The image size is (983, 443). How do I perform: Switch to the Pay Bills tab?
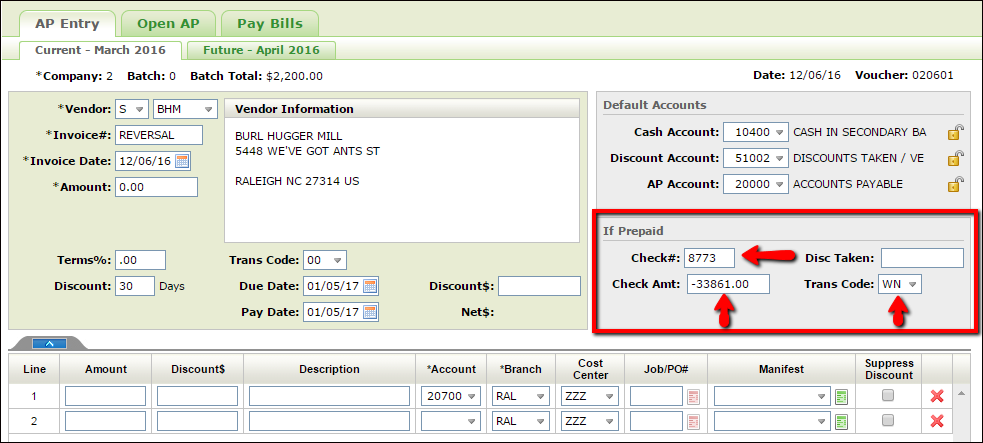[x=269, y=23]
